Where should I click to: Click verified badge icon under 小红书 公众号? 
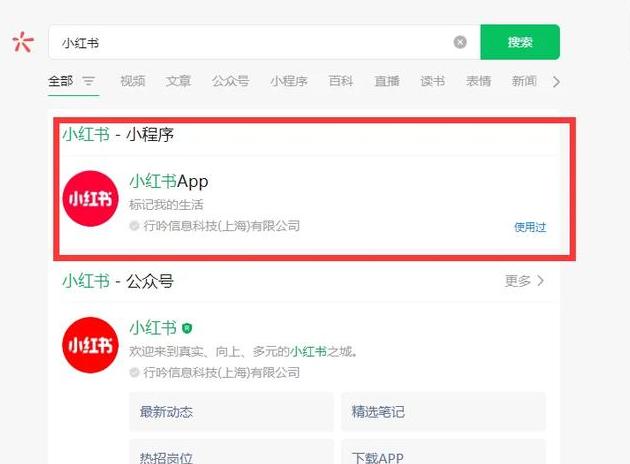(x=134, y=372)
